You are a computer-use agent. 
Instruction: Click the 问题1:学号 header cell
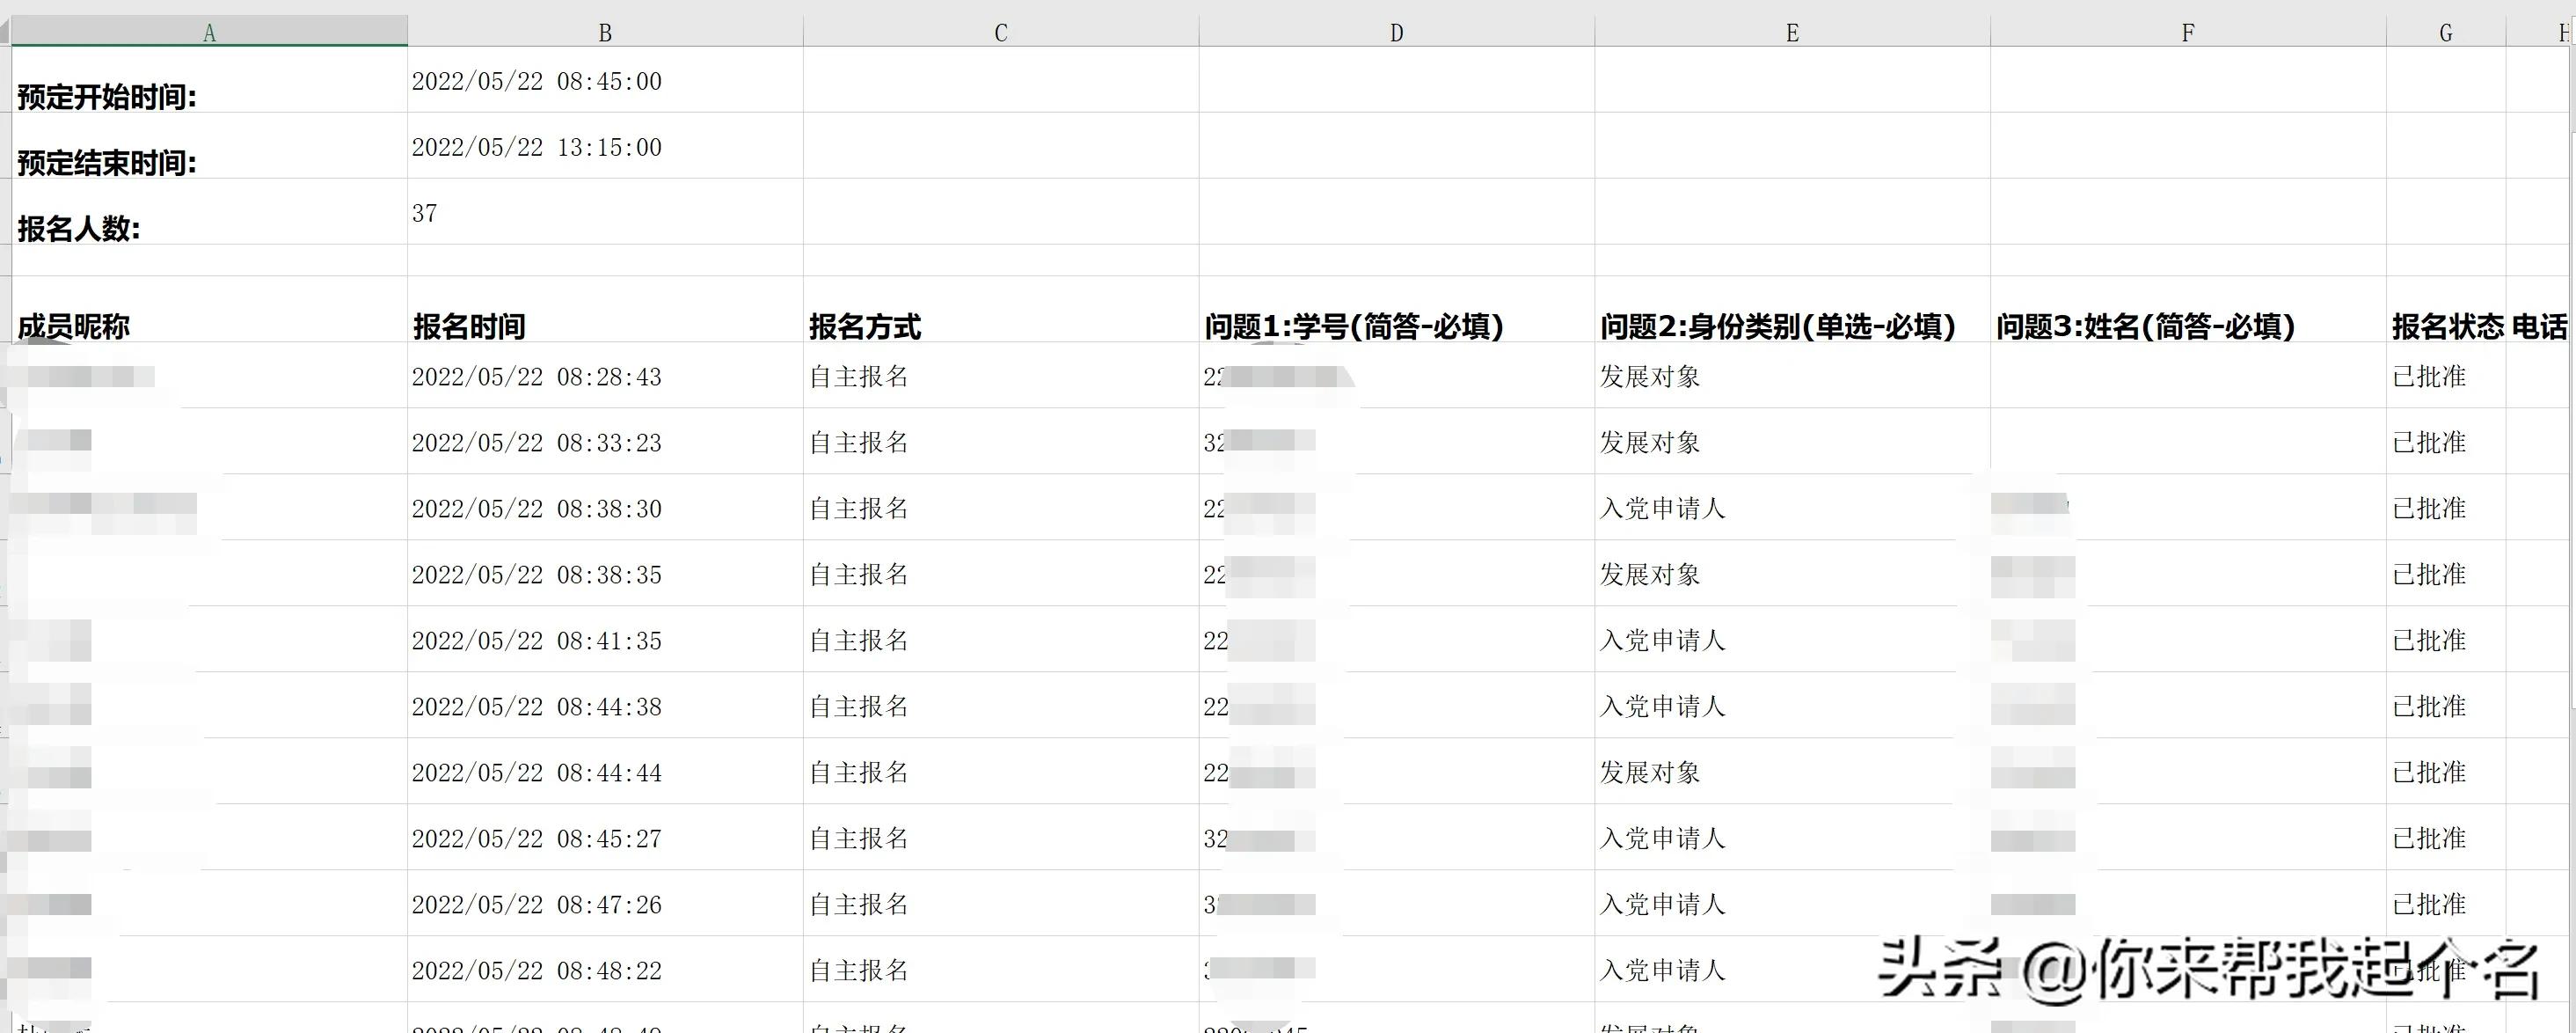[x=1354, y=325]
